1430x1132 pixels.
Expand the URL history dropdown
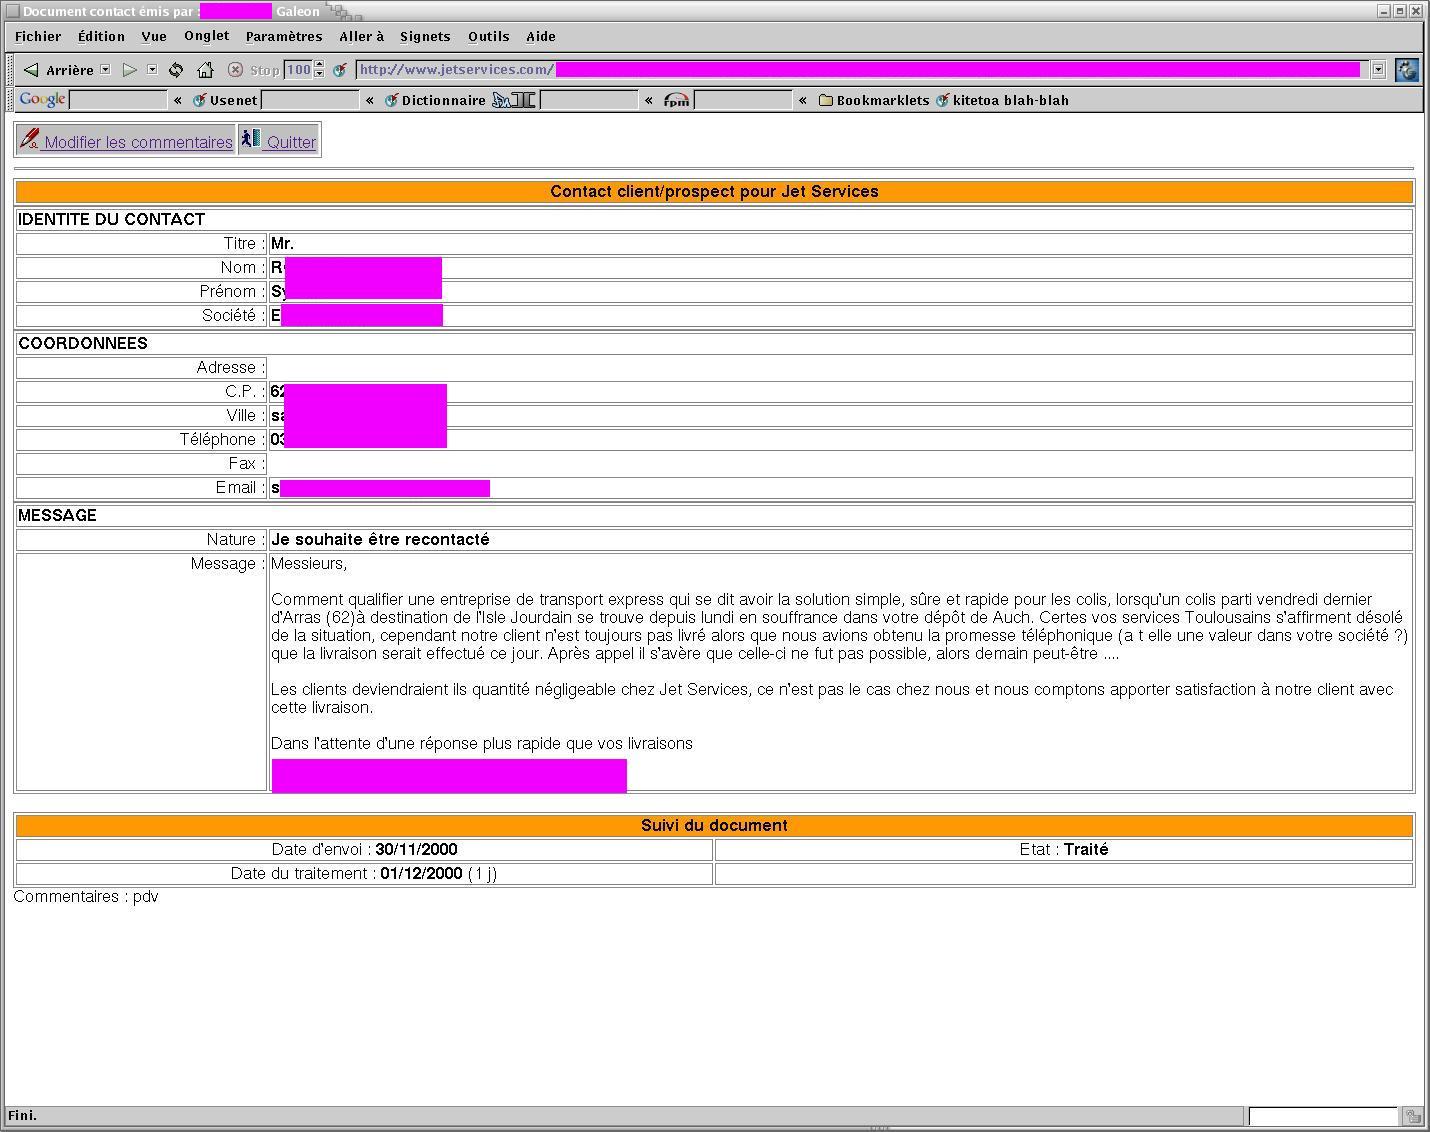[x=1378, y=70]
